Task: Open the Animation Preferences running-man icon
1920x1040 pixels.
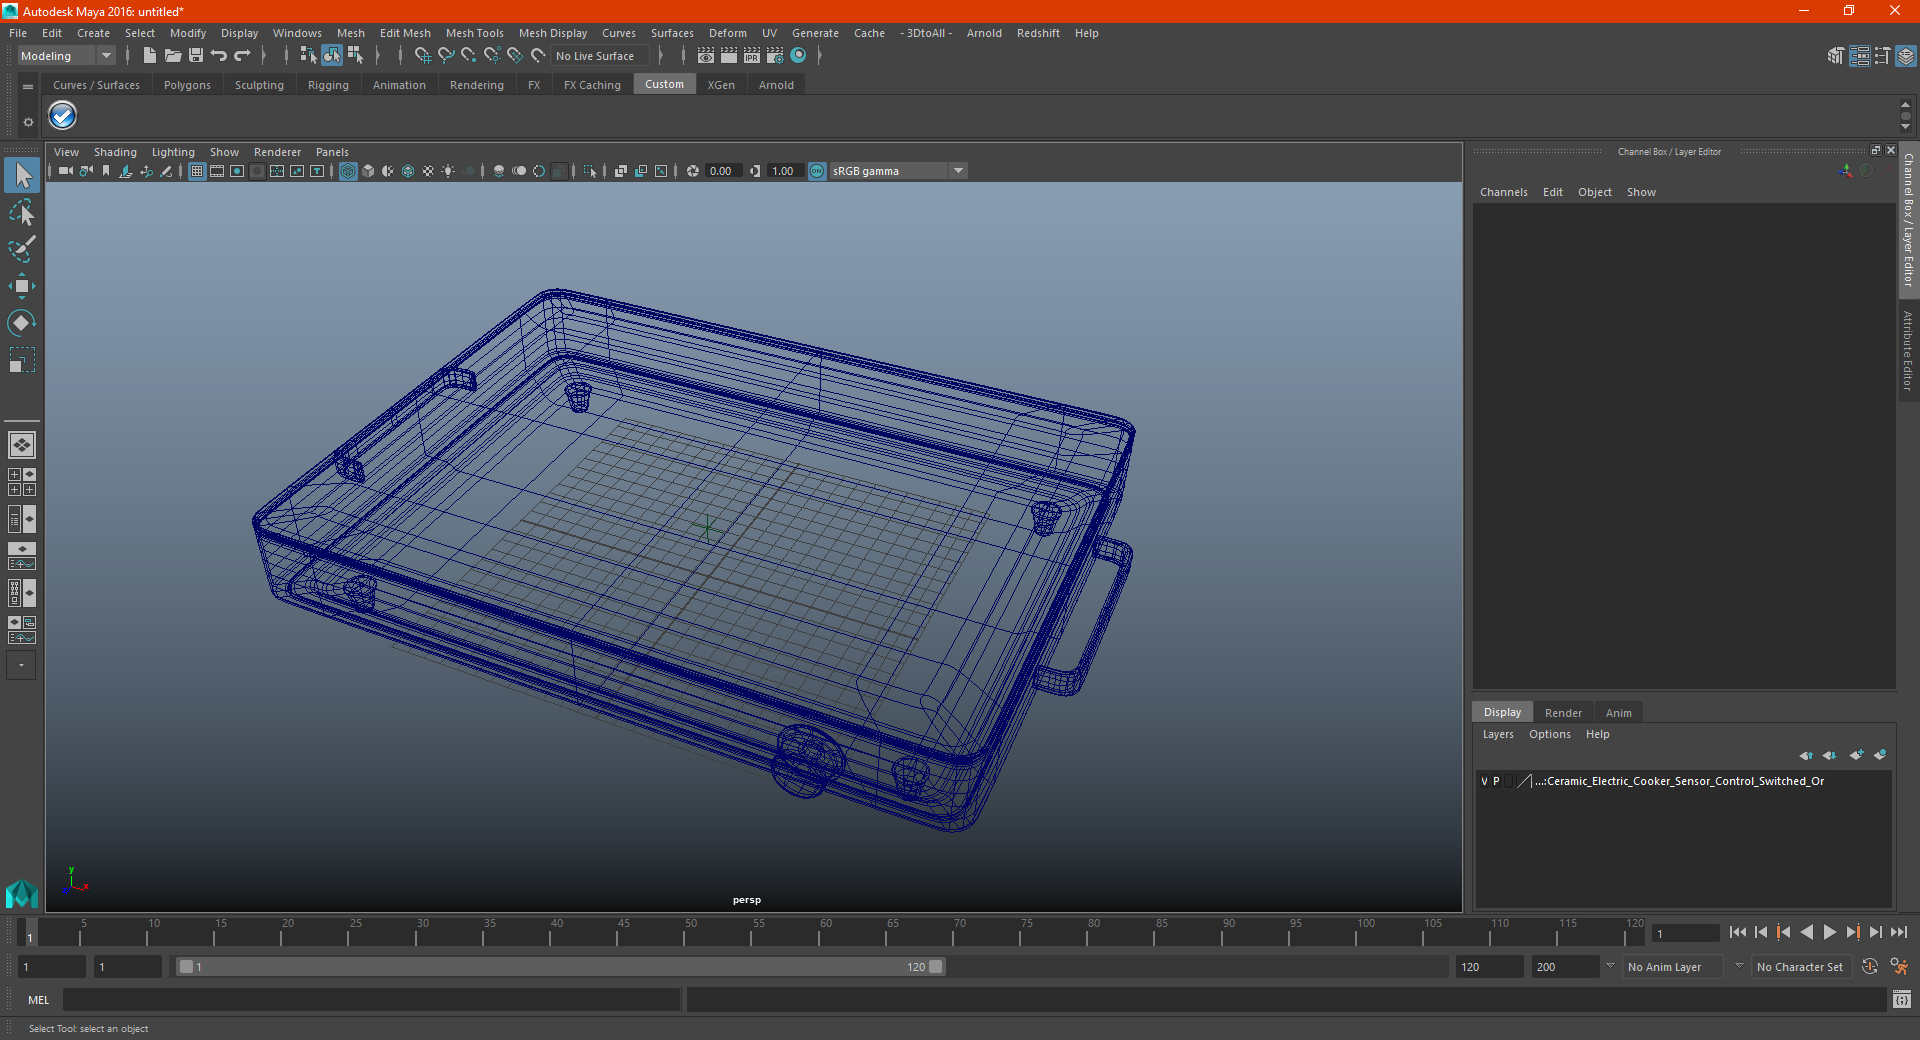Action: (1899, 967)
